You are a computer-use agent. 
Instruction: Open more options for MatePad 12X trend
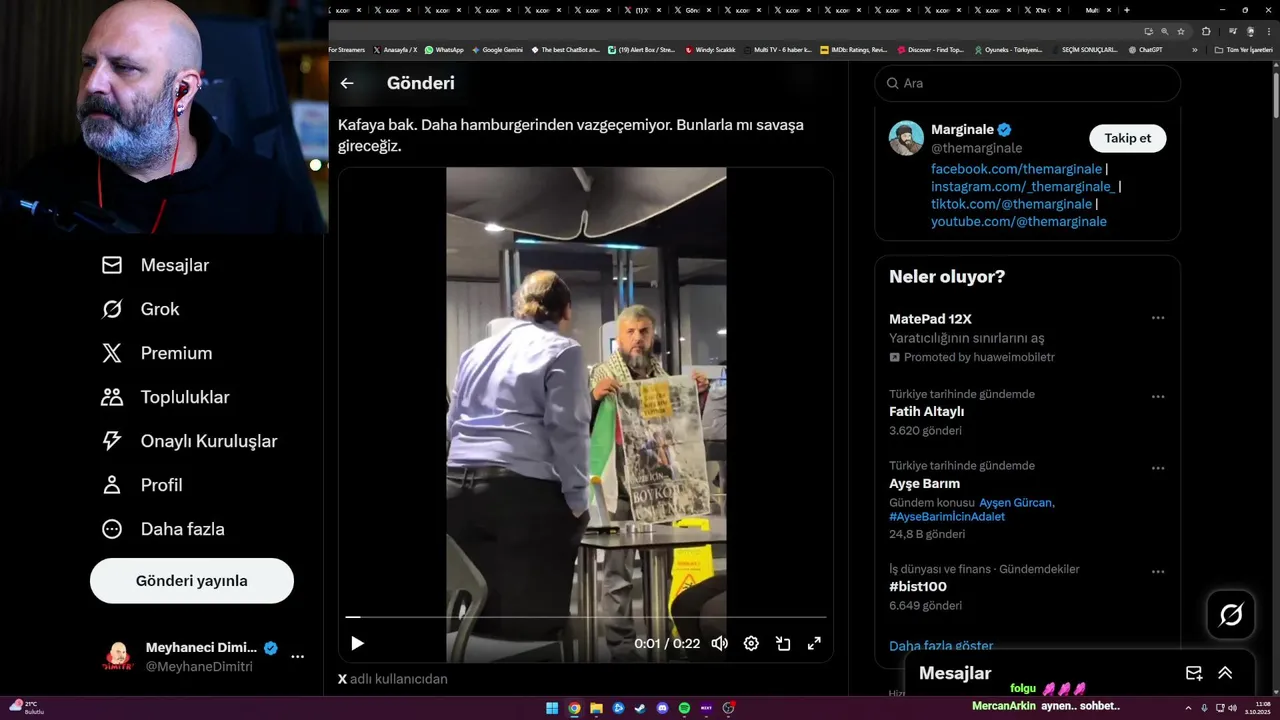click(1158, 318)
